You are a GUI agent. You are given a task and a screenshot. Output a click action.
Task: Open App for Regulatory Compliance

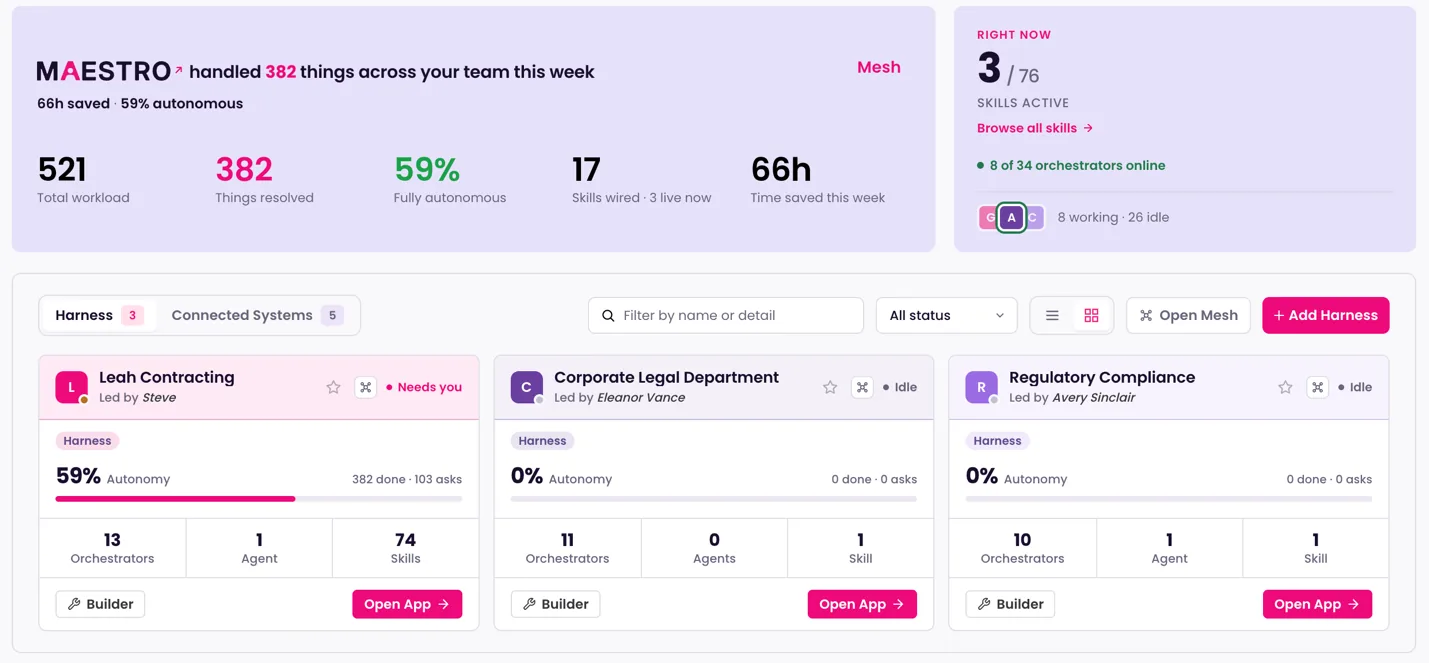pos(1317,604)
